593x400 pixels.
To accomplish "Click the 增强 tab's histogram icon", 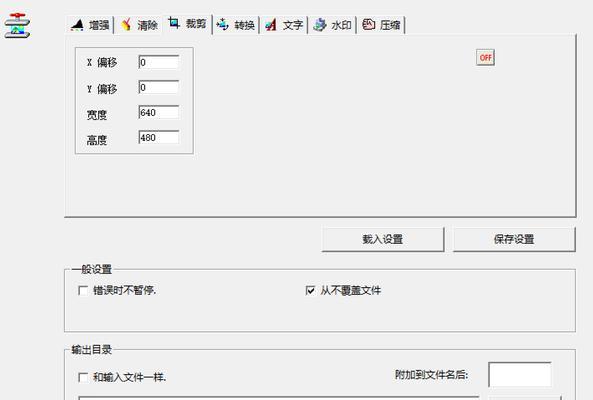I will [x=77, y=25].
